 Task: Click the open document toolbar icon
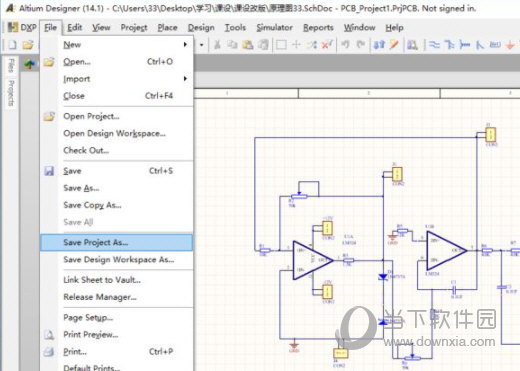coord(28,45)
